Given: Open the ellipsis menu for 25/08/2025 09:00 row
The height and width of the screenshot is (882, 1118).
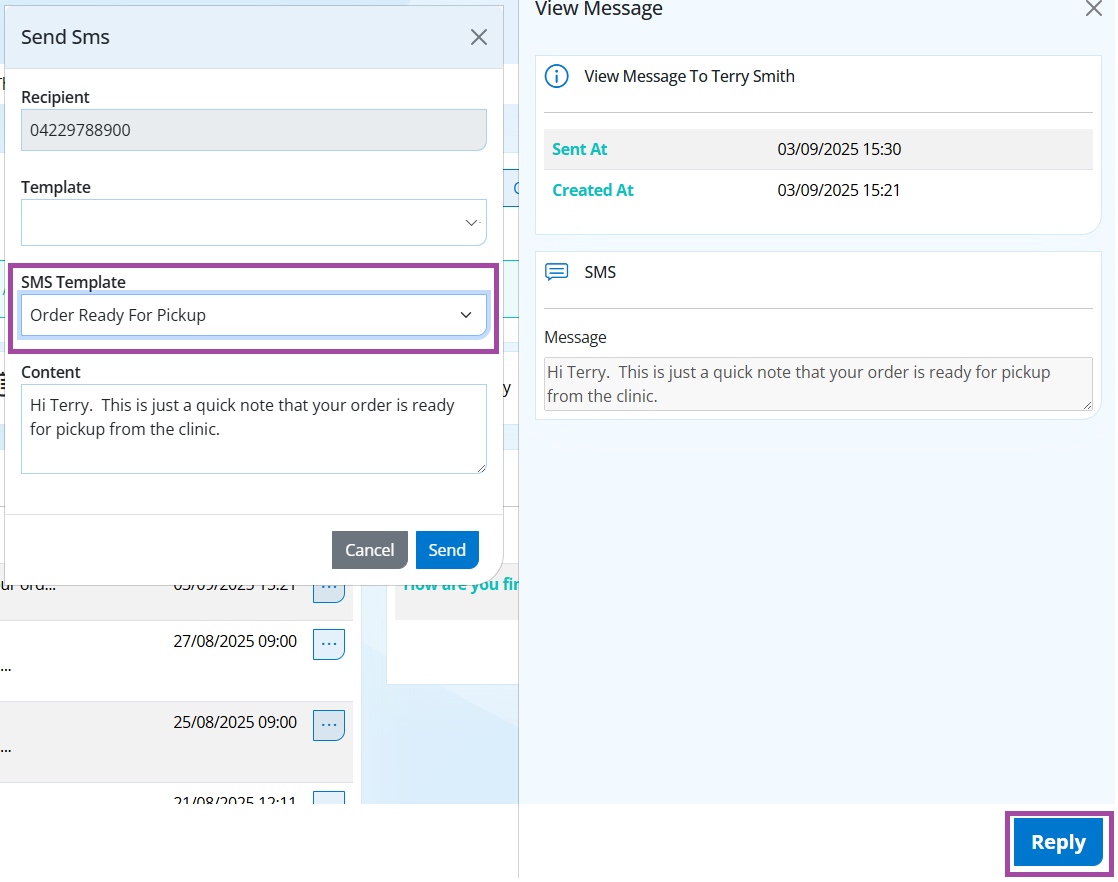Looking at the screenshot, I should point(329,725).
